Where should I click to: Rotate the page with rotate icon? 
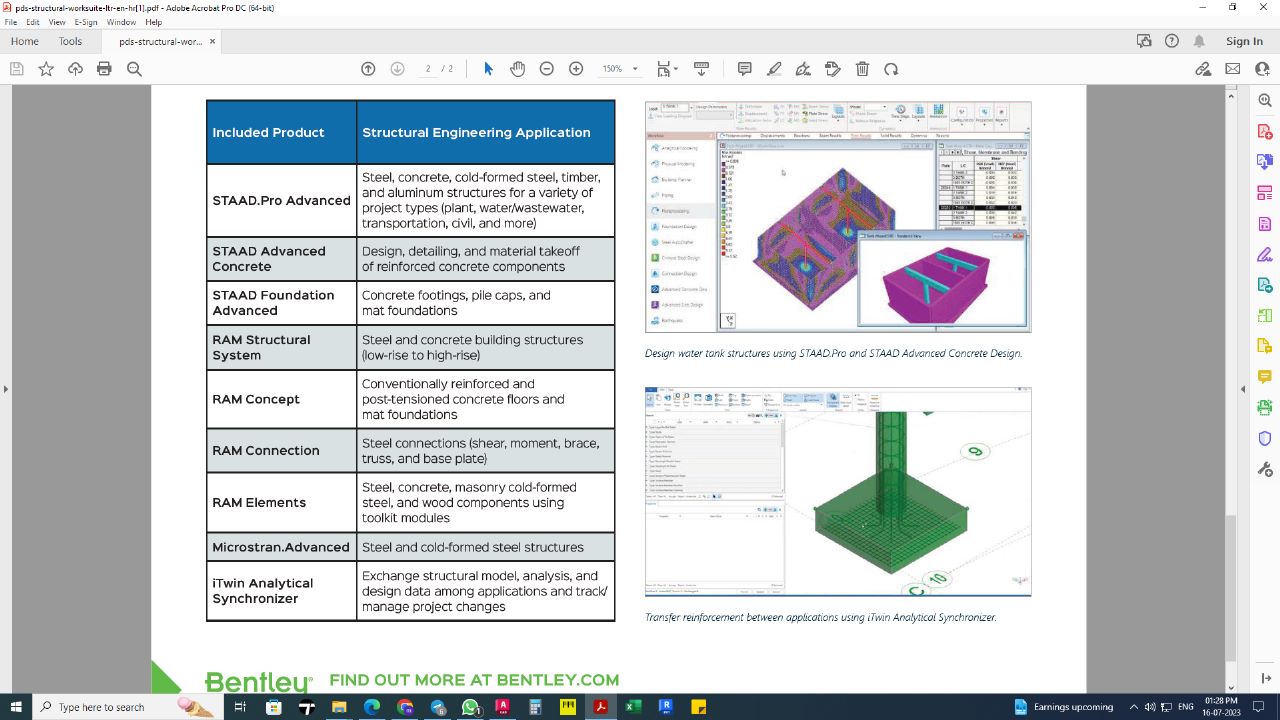click(x=891, y=69)
